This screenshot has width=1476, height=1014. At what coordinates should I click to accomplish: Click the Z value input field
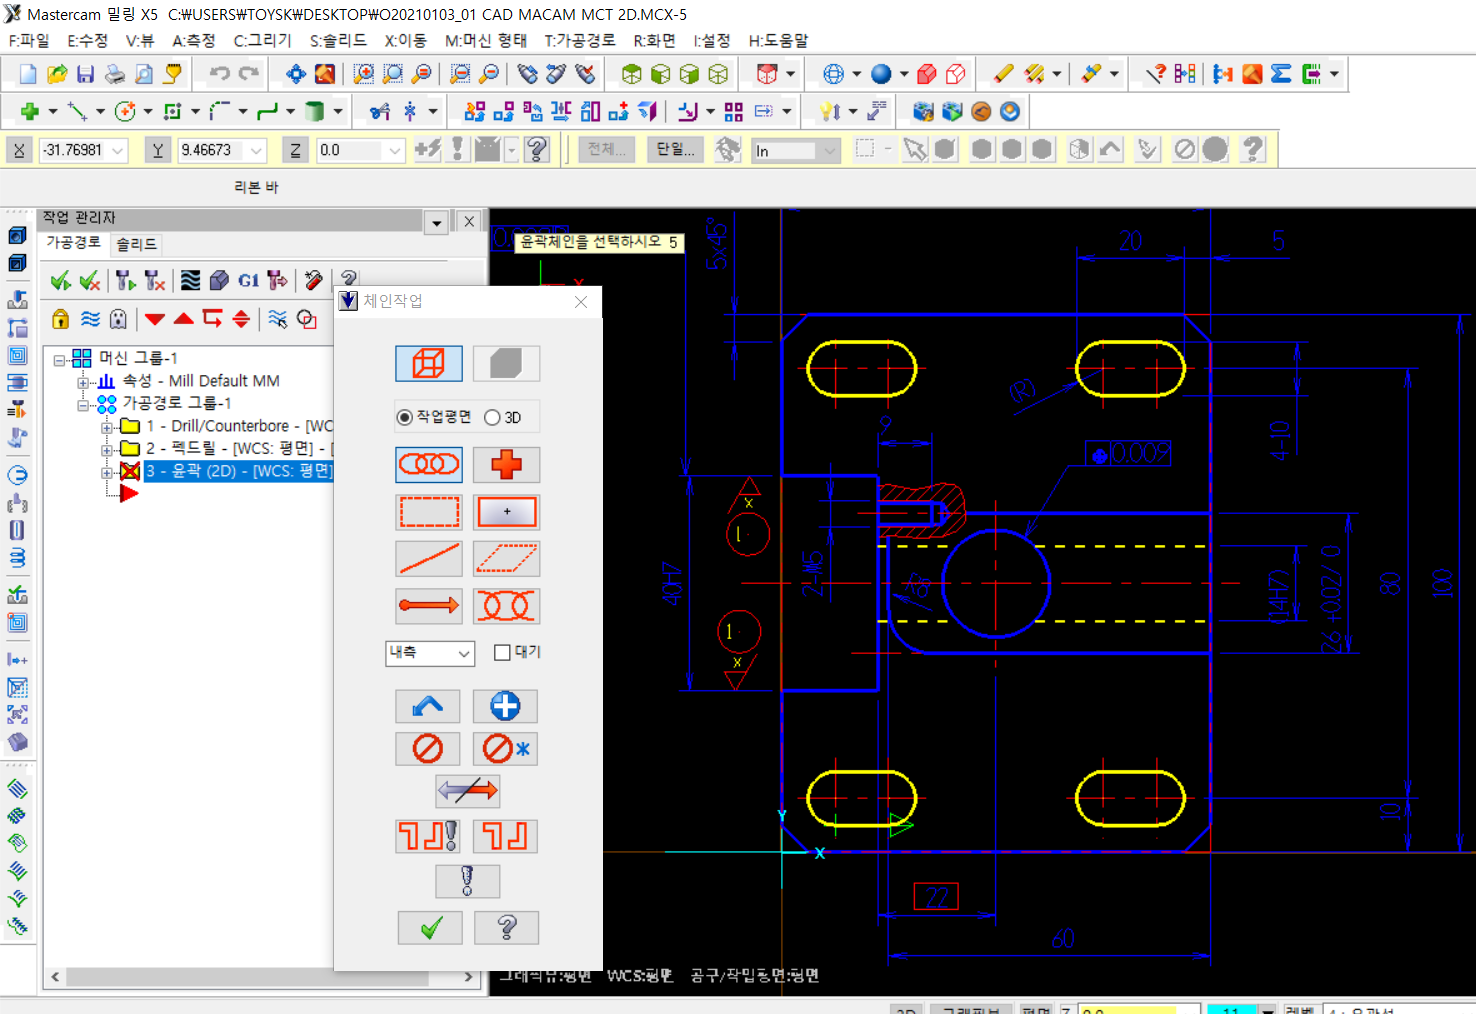pyautogui.click(x=351, y=150)
